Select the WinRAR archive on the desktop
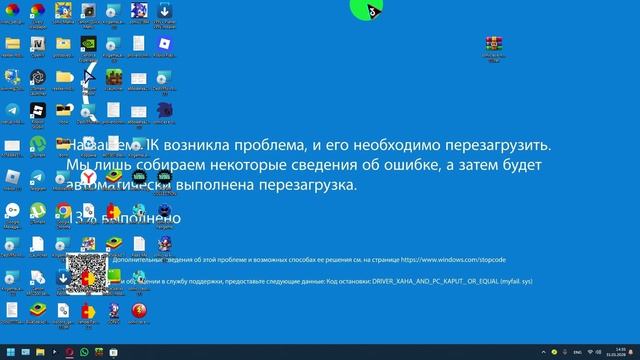The image size is (640, 360). pos(493,44)
